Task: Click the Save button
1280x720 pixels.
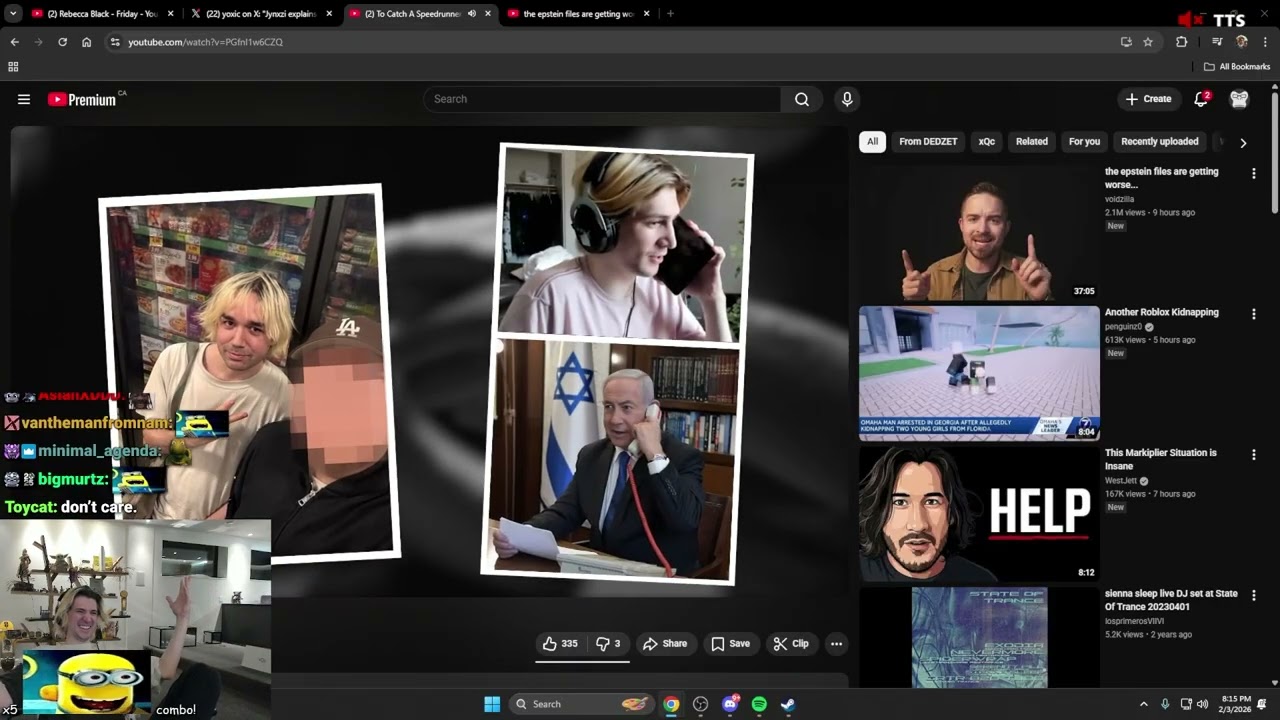Action: pos(730,644)
